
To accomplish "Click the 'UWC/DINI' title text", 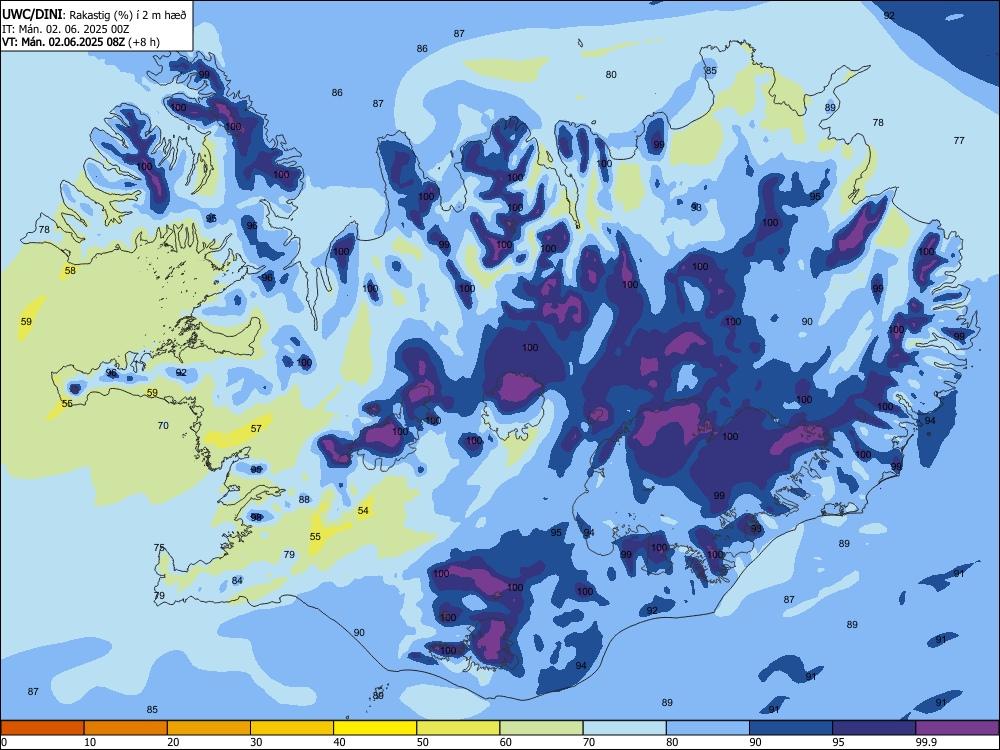I will (32, 14).
